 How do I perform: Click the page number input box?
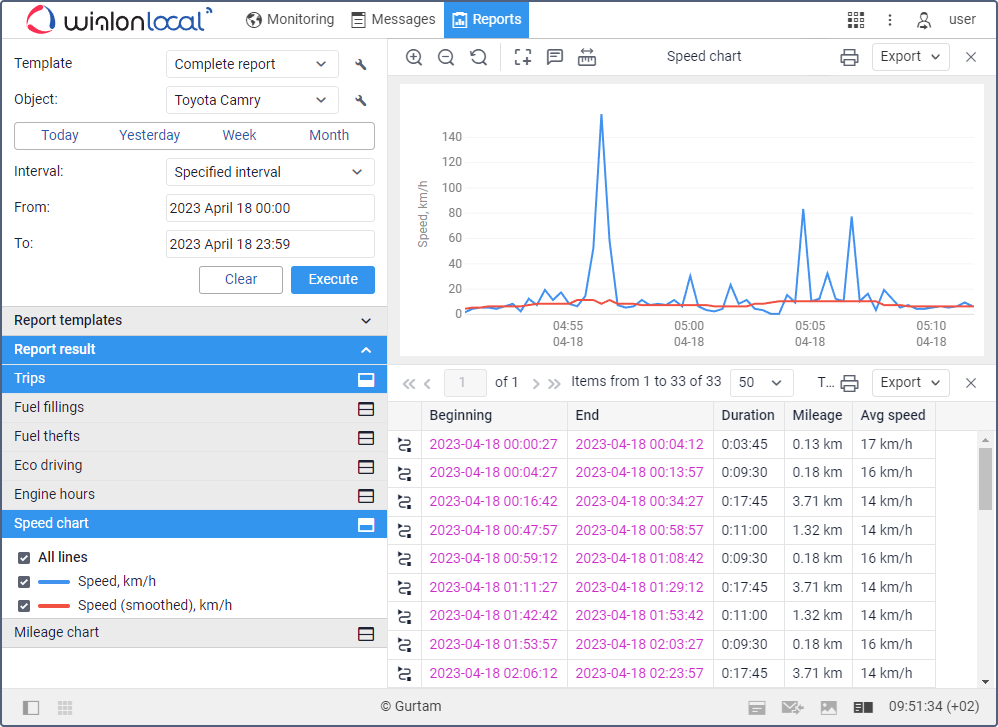click(x=465, y=383)
